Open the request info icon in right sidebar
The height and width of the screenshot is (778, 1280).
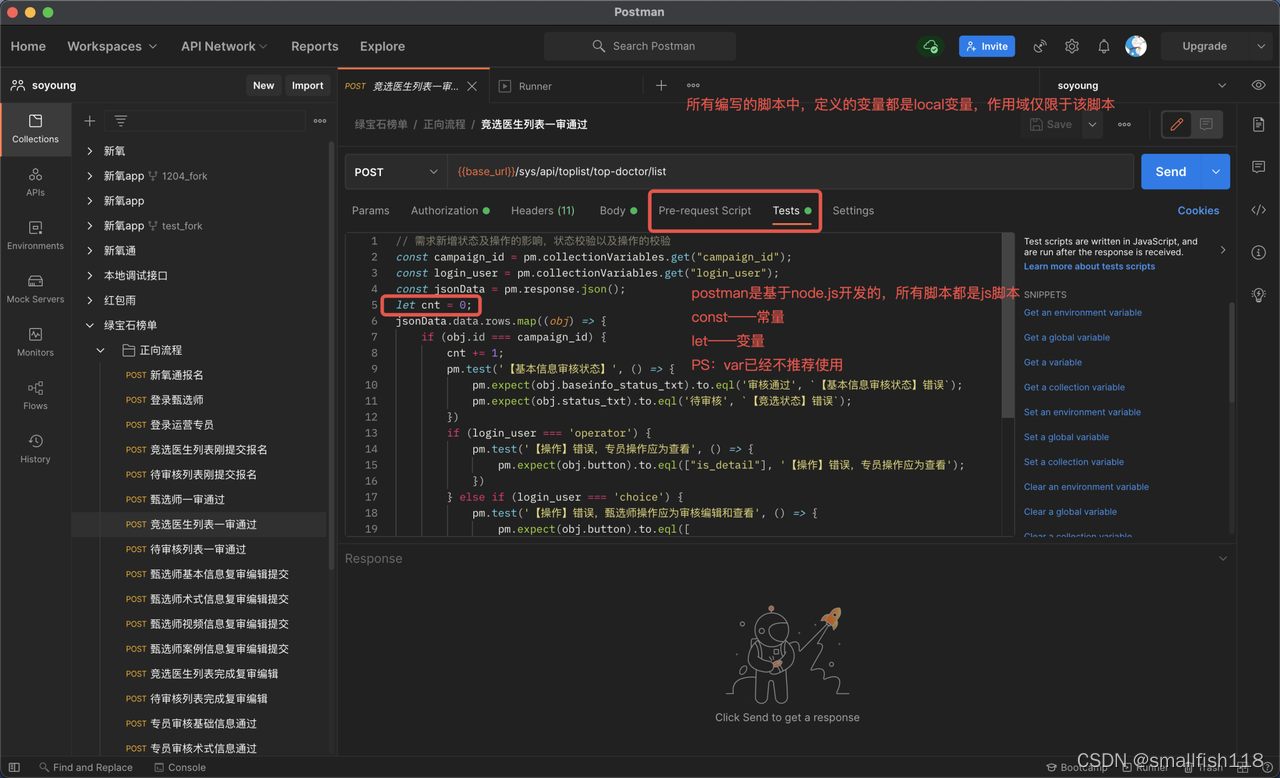click(x=1258, y=253)
